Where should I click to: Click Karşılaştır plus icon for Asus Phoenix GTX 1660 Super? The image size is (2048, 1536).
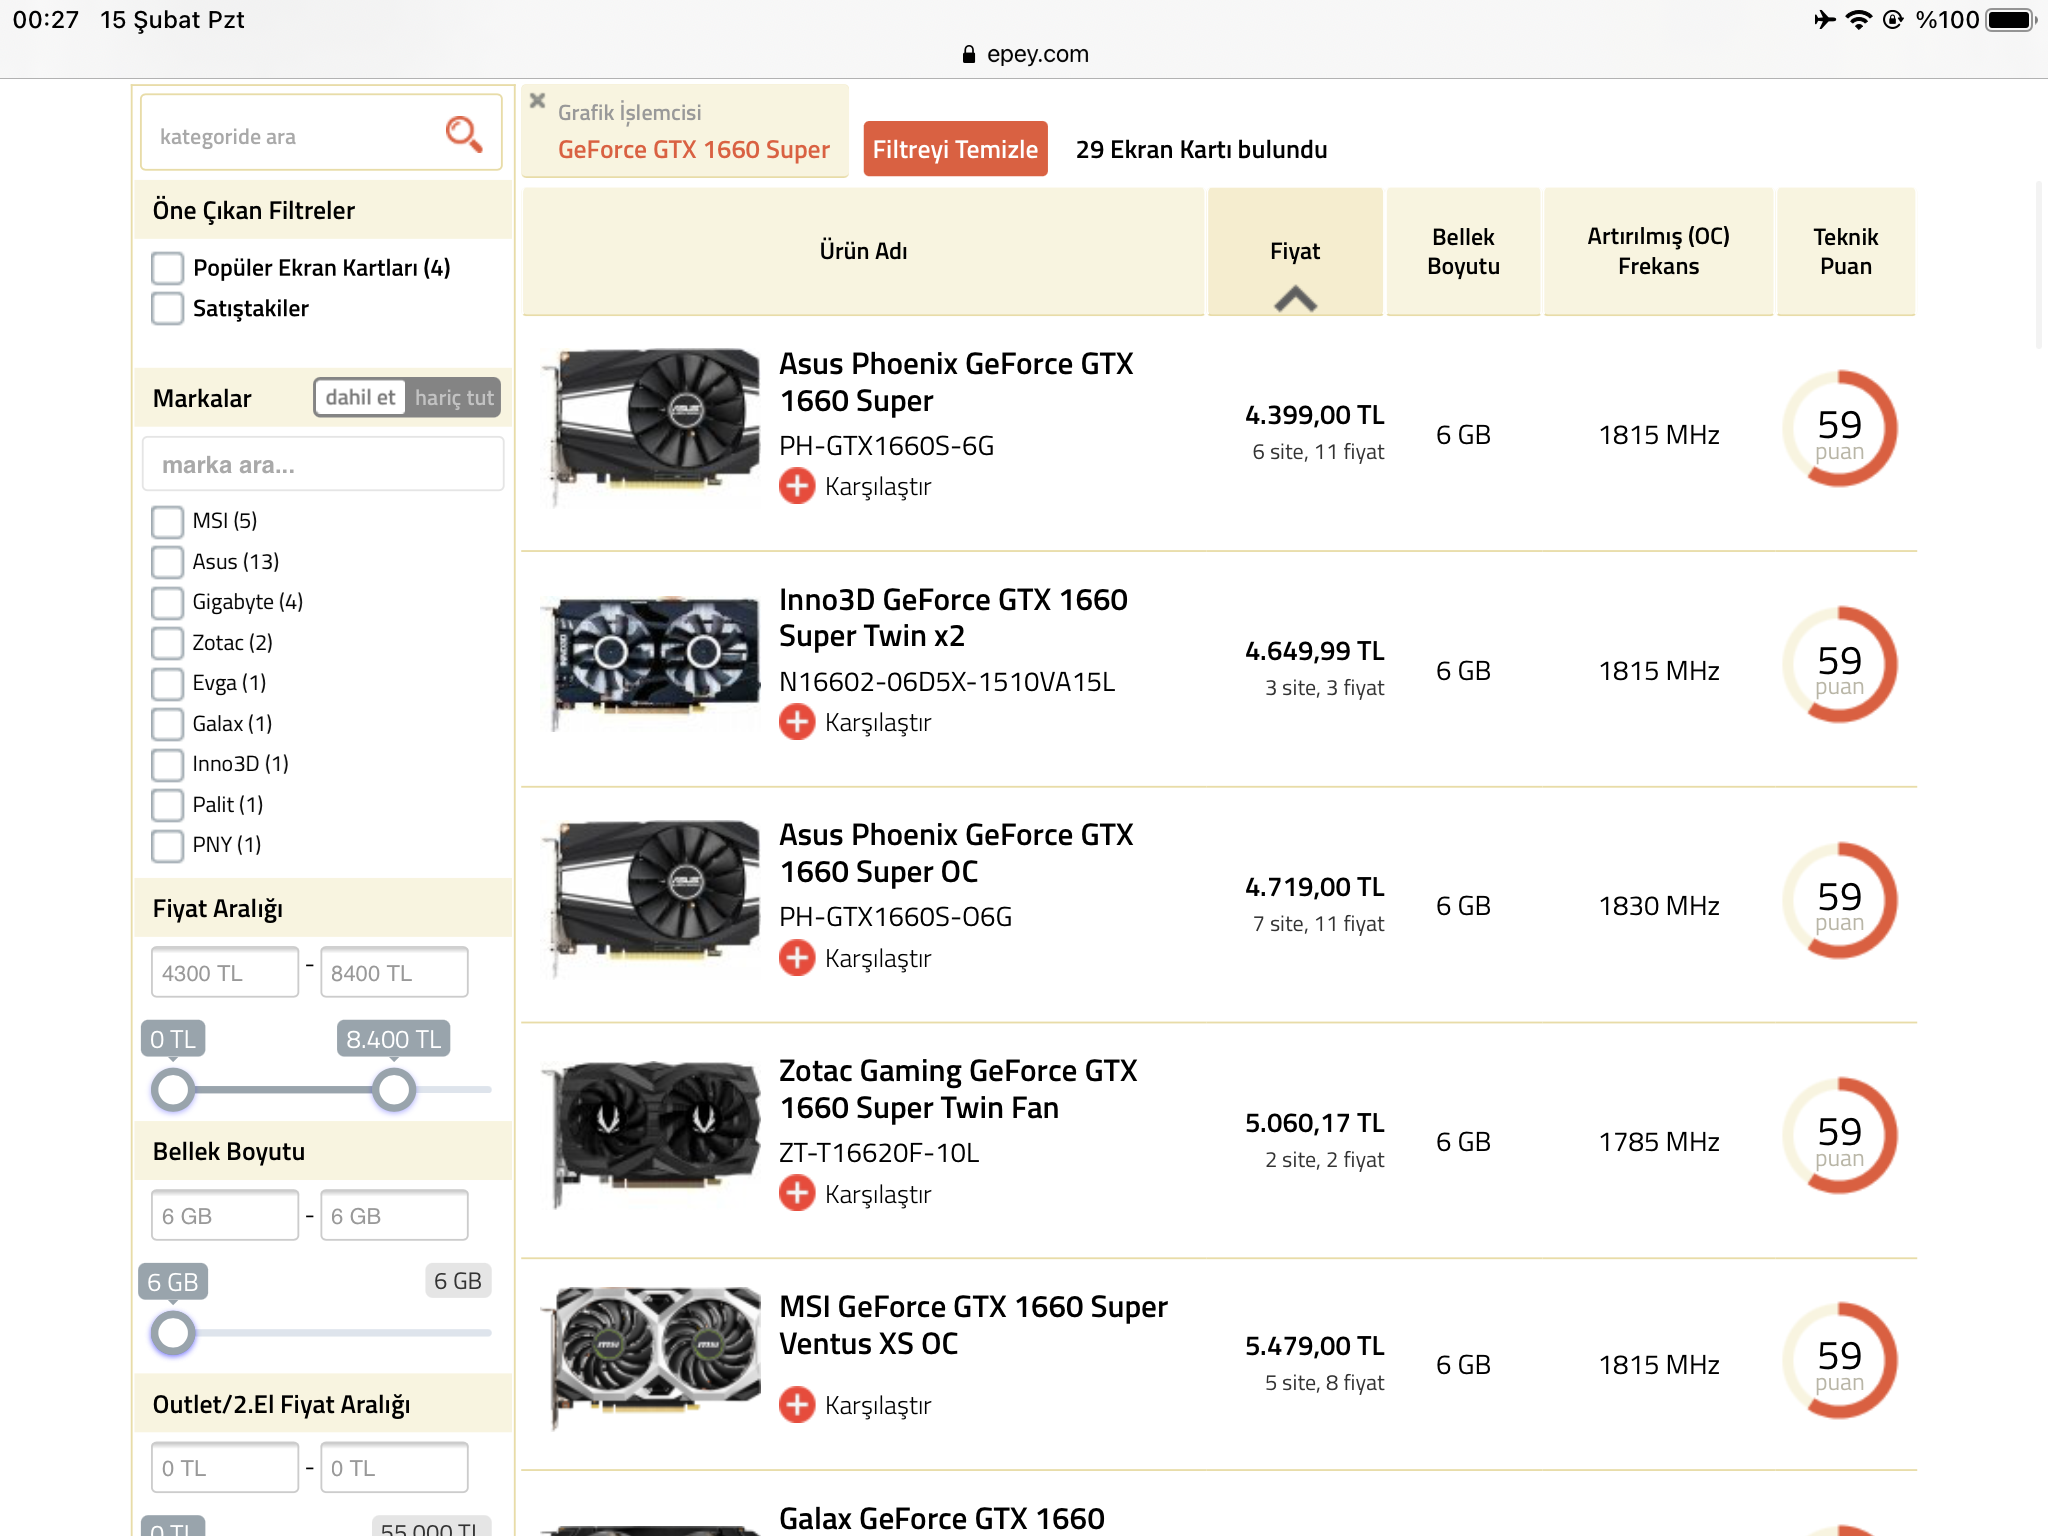pyautogui.click(x=797, y=487)
